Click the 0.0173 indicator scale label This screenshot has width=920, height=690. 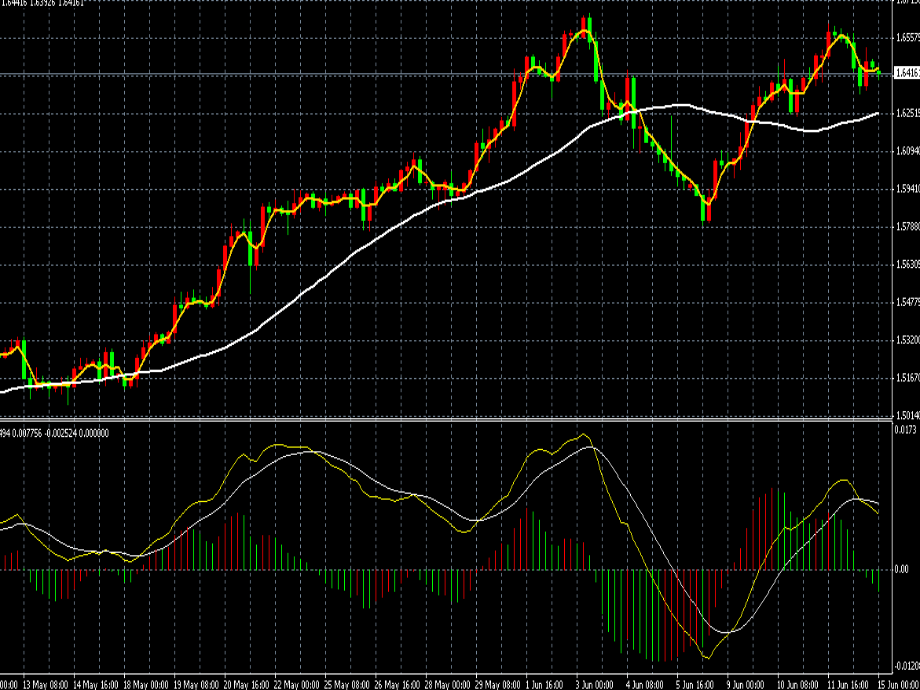(907, 430)
